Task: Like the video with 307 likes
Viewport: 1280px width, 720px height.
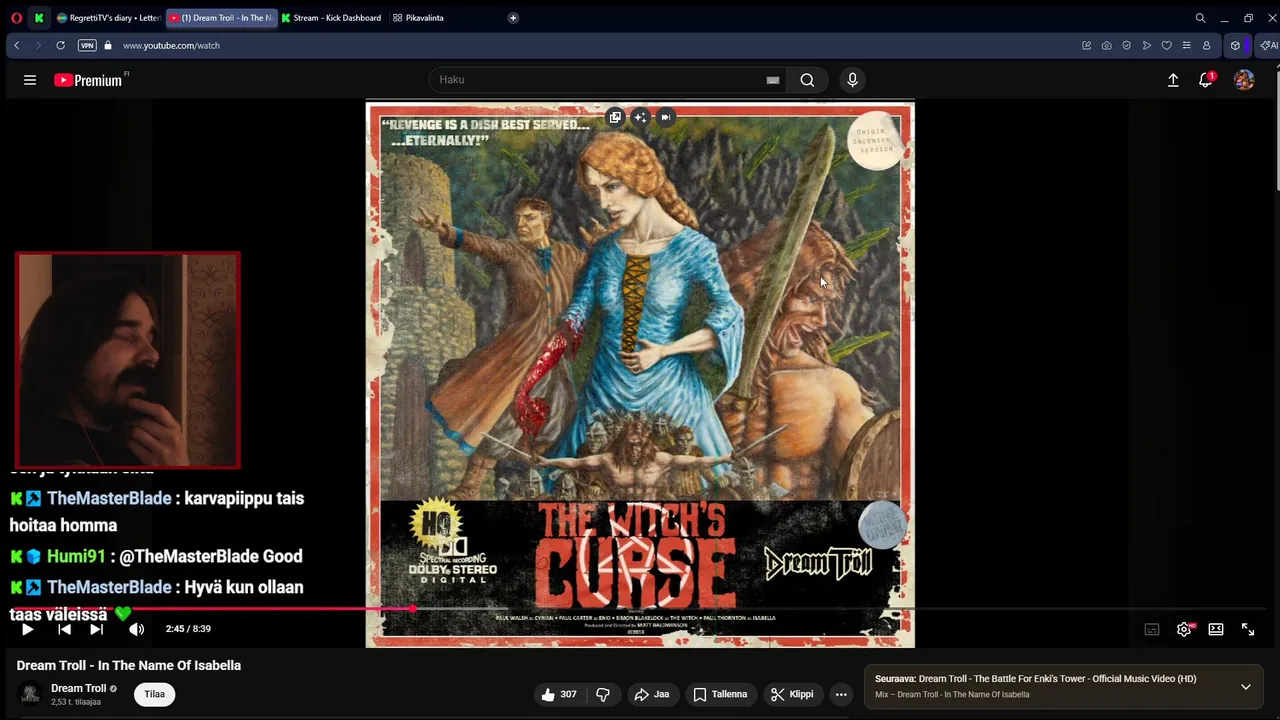Action: (x=559, y=694)
